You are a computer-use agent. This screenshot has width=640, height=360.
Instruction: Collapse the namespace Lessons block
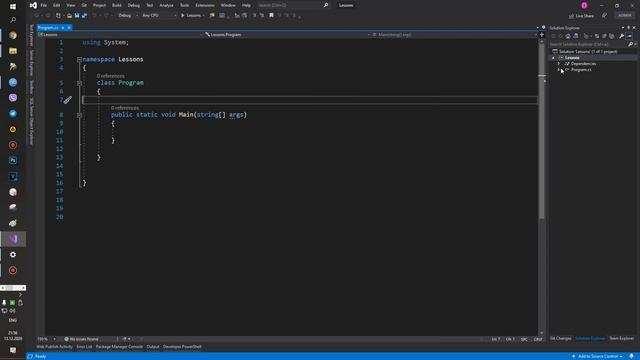[x=79, y=60]
